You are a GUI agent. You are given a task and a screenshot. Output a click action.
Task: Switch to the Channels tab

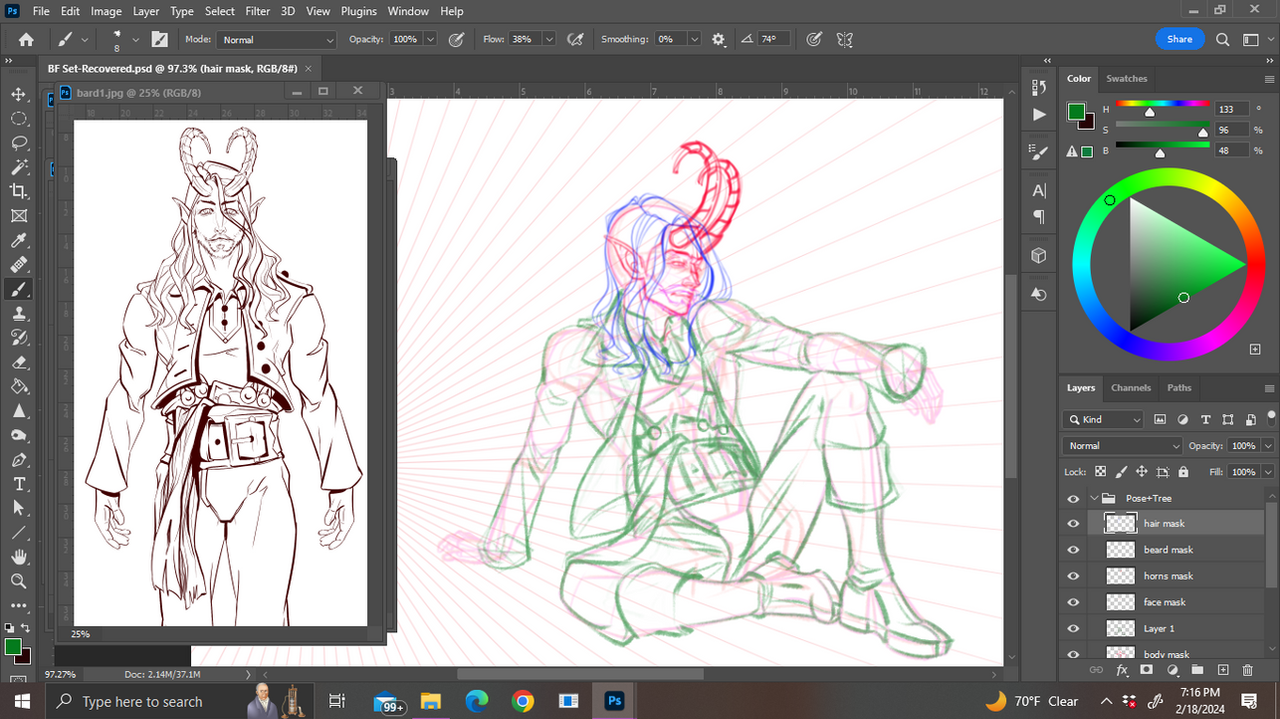pos(1131,388)
